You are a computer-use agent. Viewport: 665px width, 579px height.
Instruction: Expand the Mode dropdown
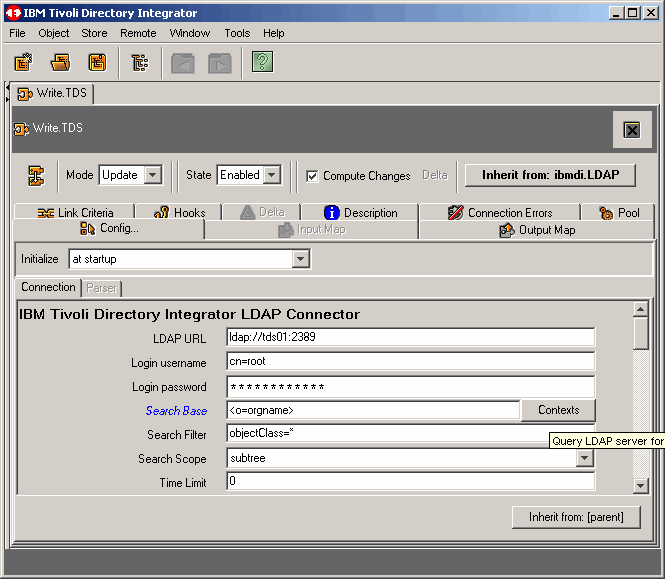pos(152,175)
